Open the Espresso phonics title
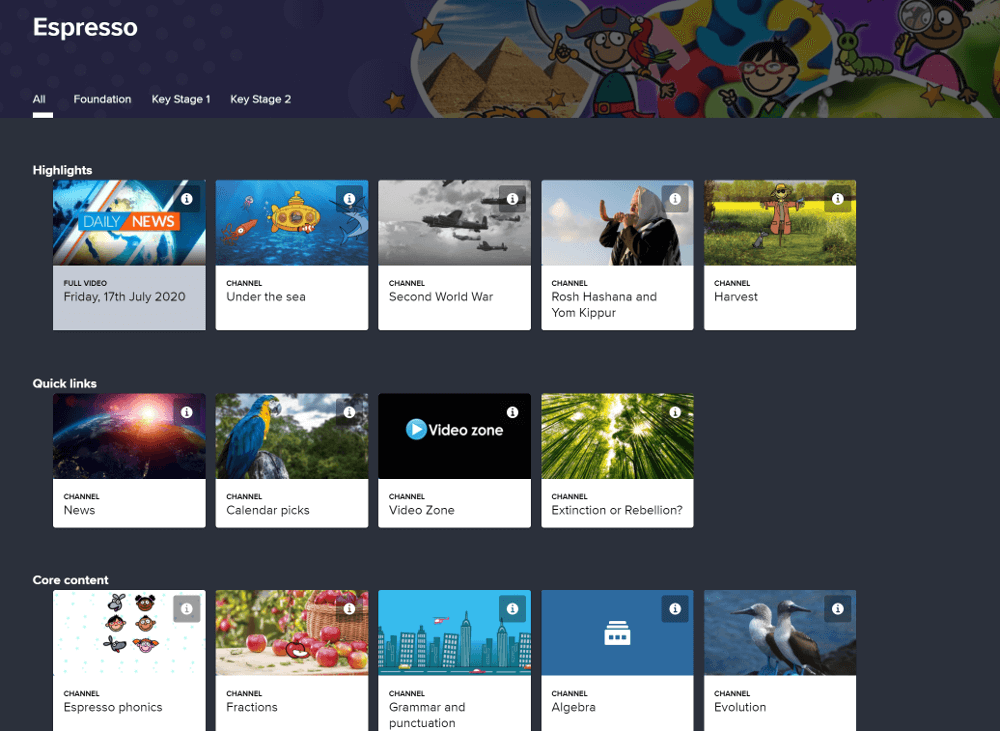The height and width of the screenshot is (731, 1000). 113,707
